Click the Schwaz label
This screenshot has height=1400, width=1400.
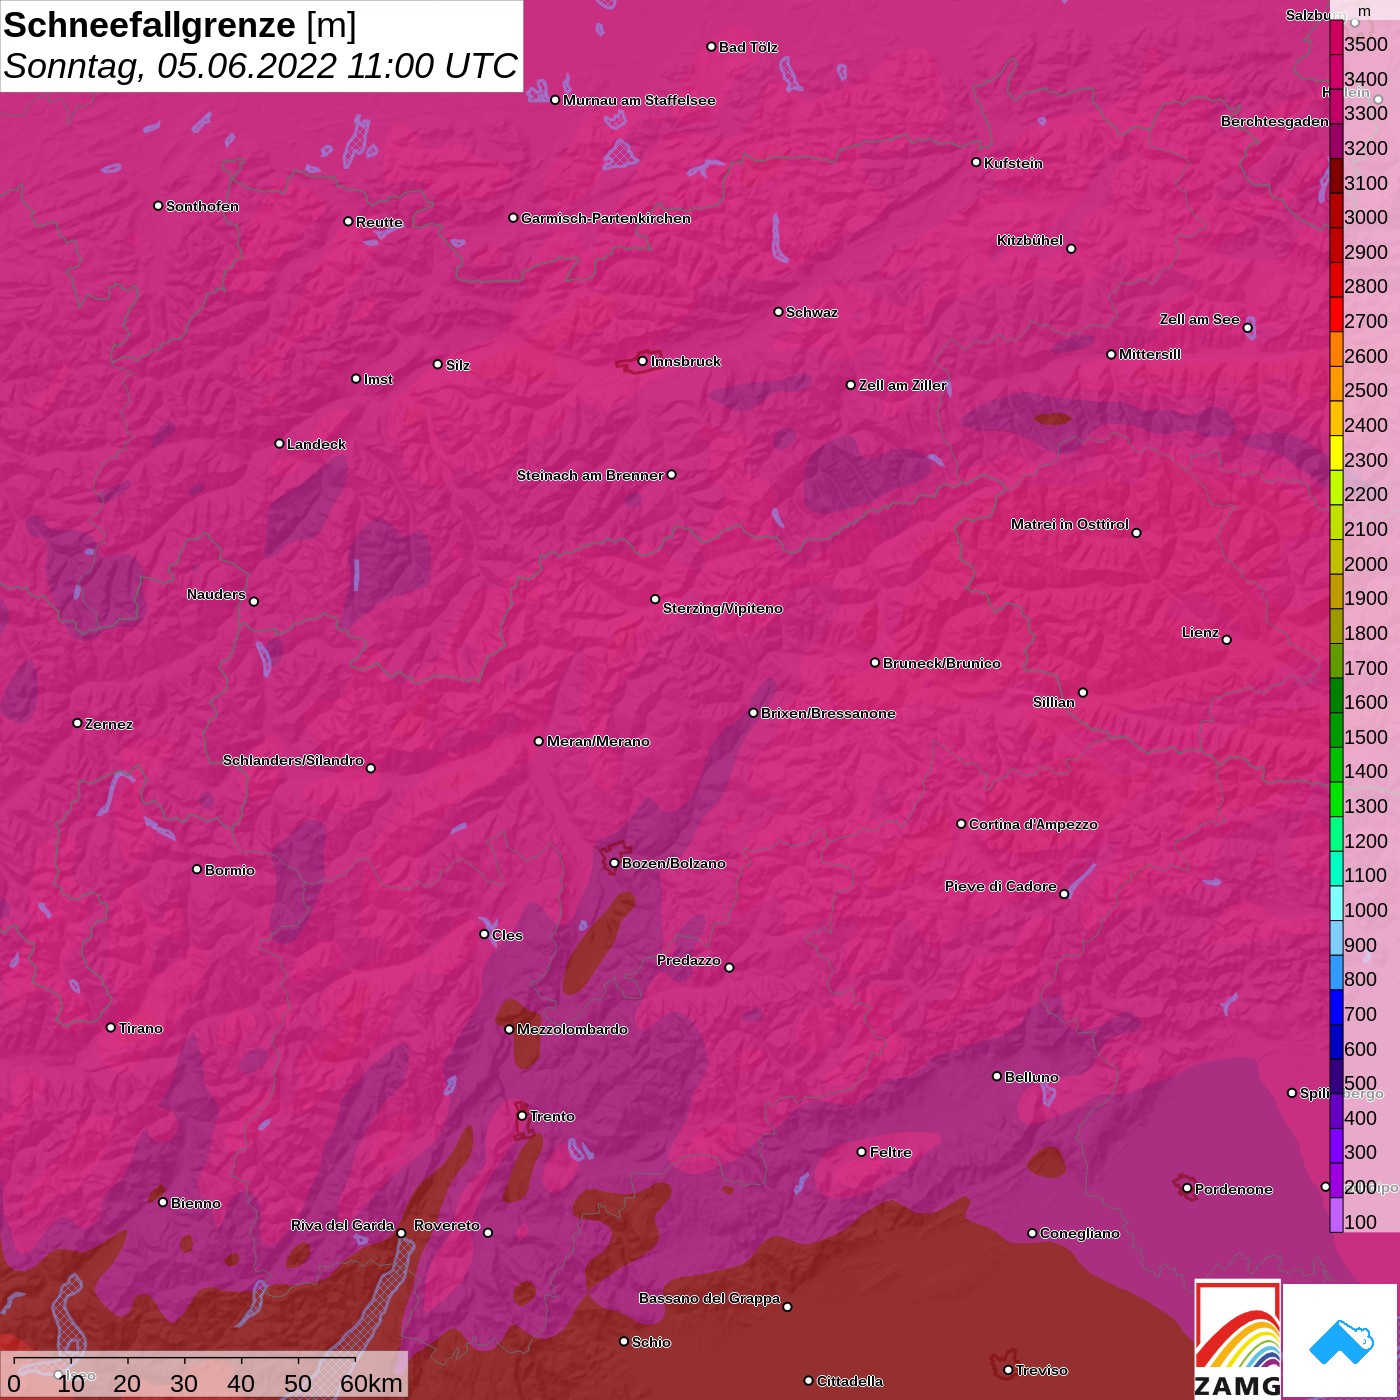point(812,312)
